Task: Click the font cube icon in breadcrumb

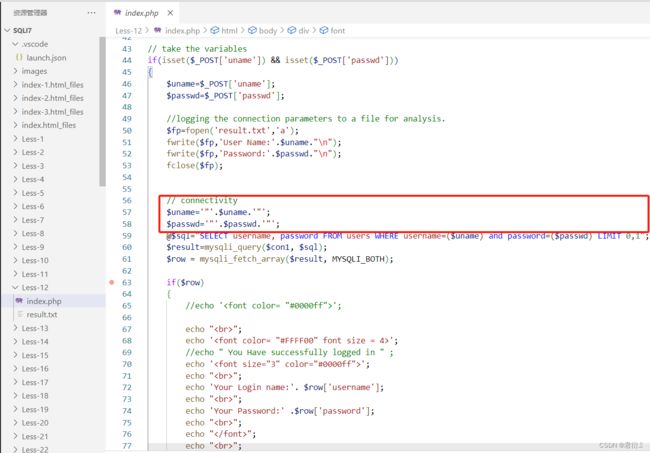Action: click(x=324, y=30)
